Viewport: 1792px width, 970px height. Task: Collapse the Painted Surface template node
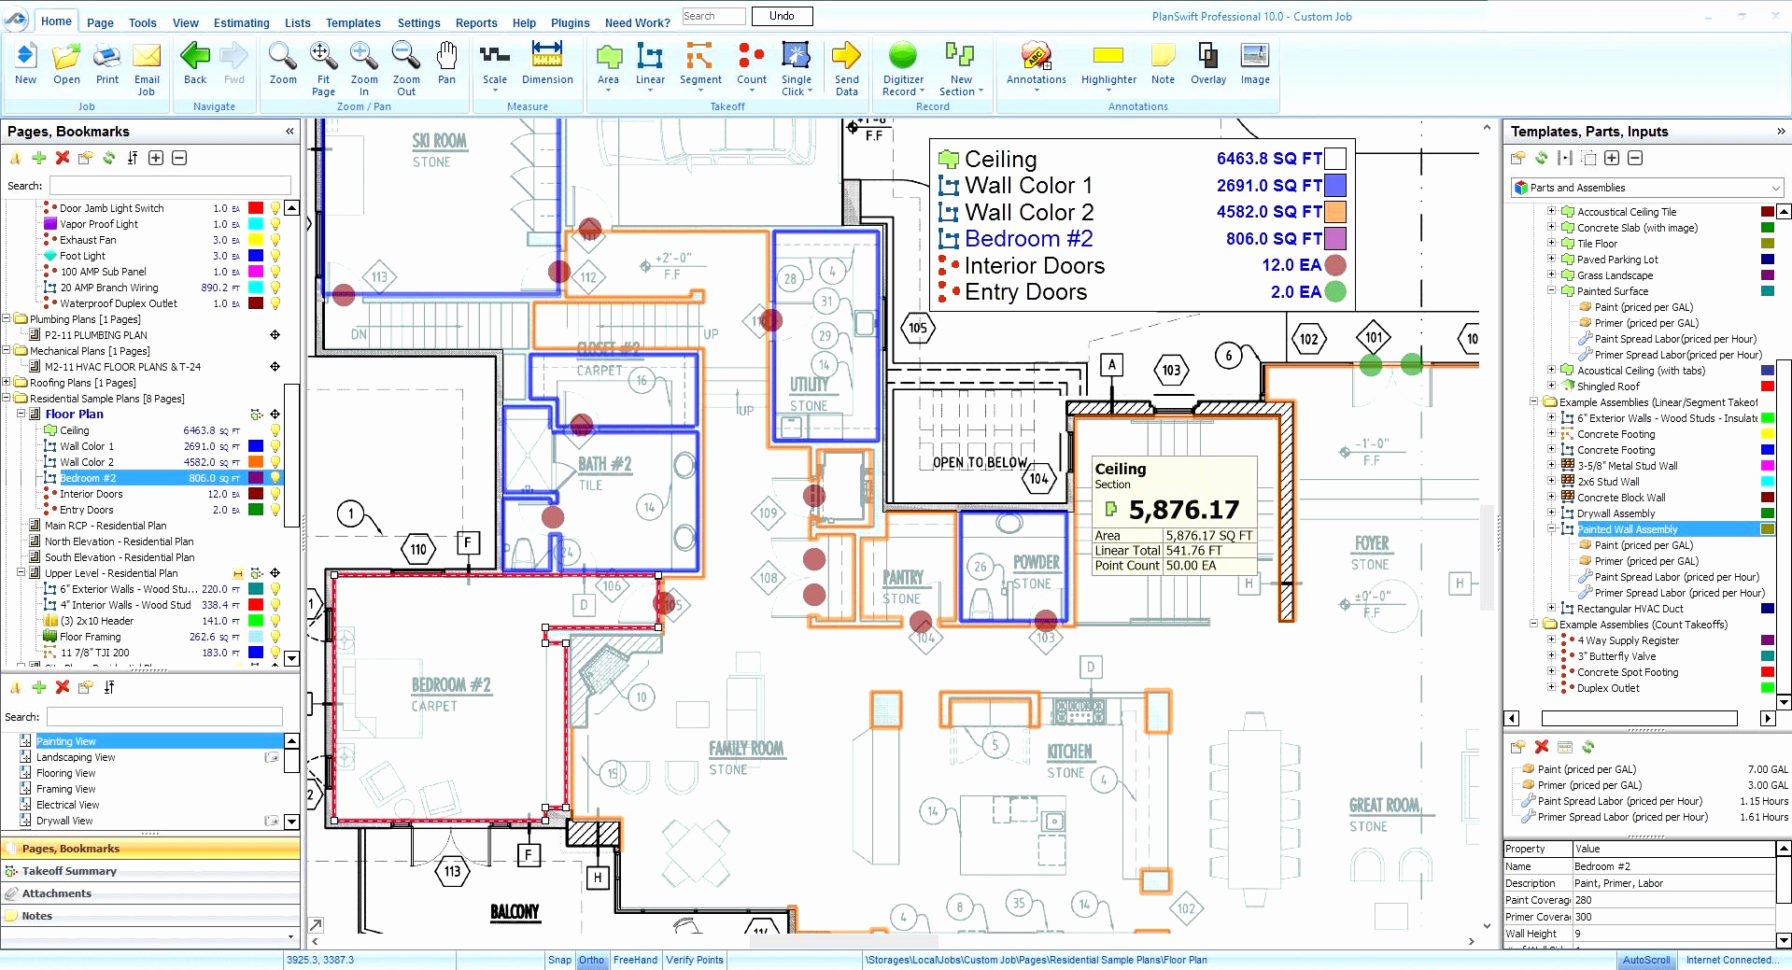tap(1551, 291)
